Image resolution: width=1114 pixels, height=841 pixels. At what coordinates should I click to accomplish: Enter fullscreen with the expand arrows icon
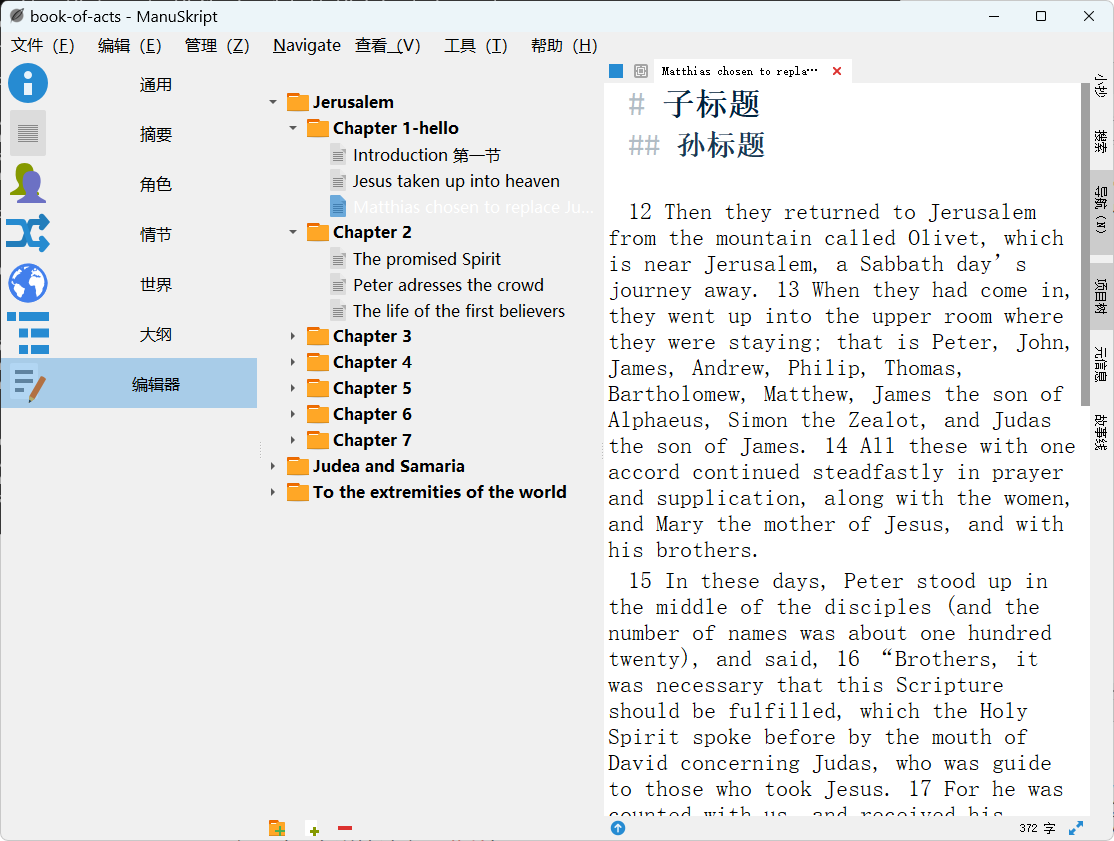coord(1076,828)
